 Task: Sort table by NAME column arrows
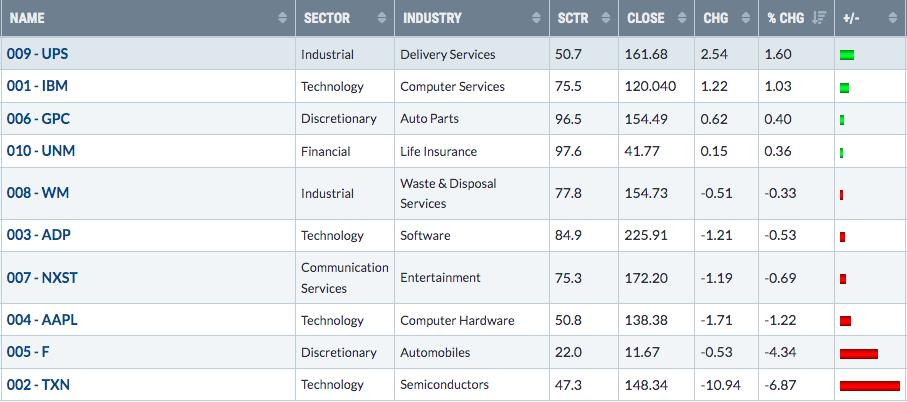click(x=282, y=18)
